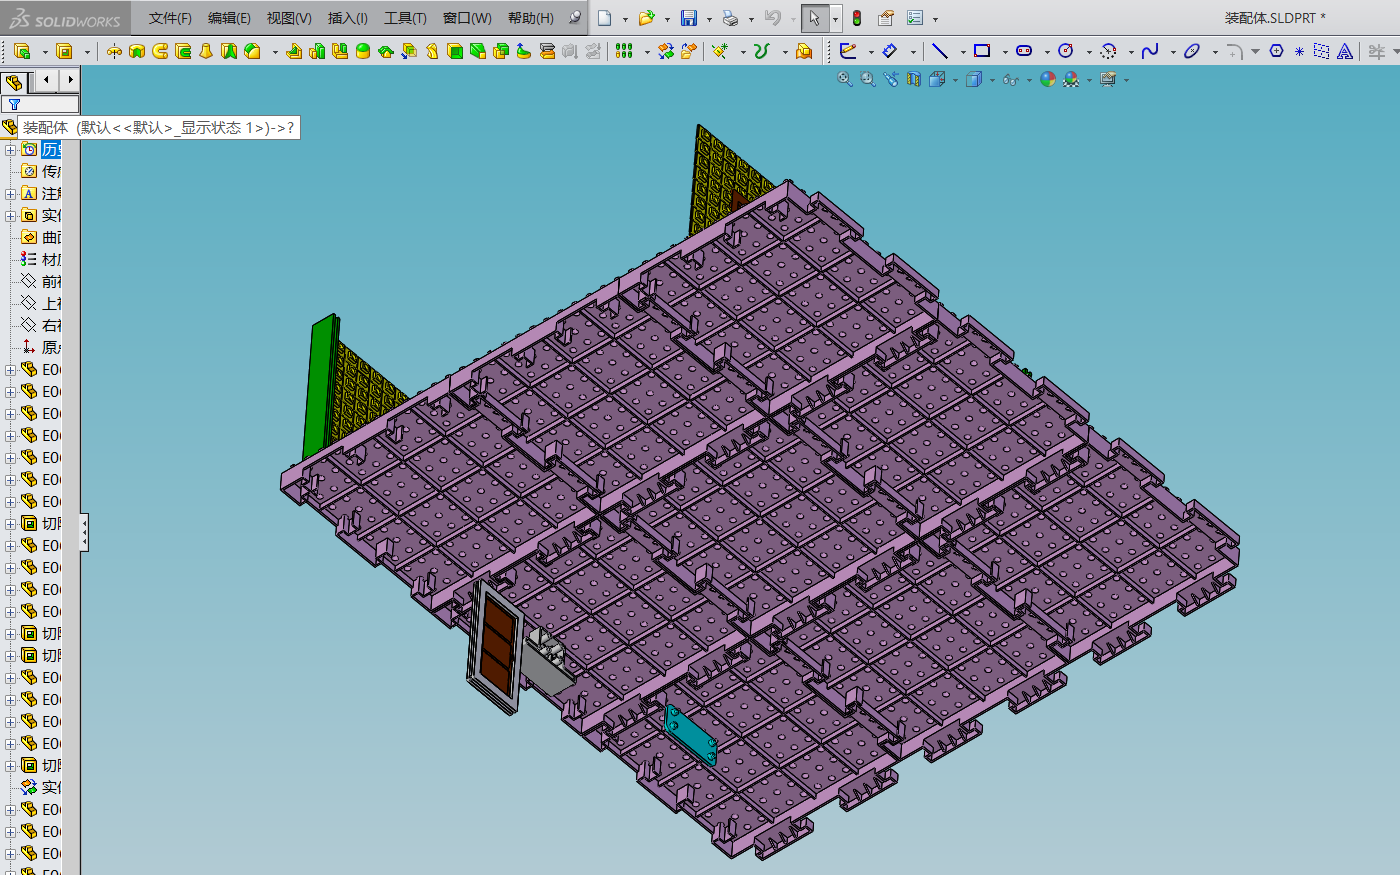1400x875 pixels.
Task: Select the Line sketch tool
Action: click(x=940, y=51)
